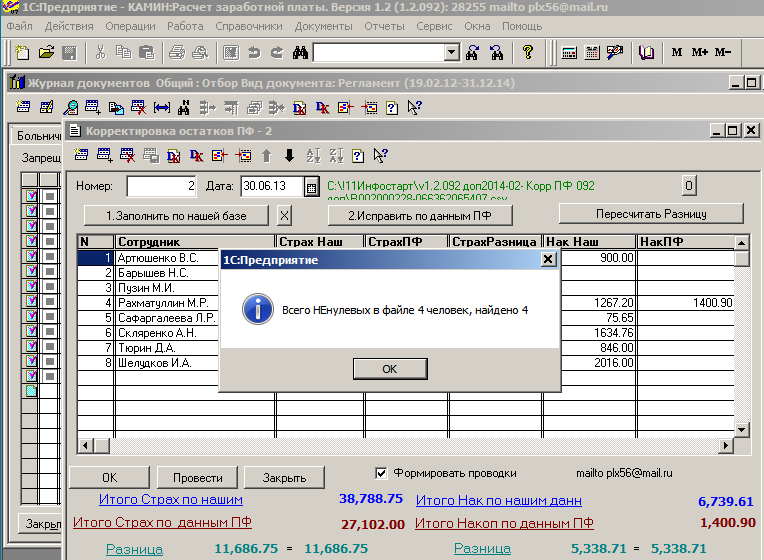Click the context help pointer icon in document toolbar
Image resolution: width=764 pixels, height=560 pixels.
pos(380,155)
